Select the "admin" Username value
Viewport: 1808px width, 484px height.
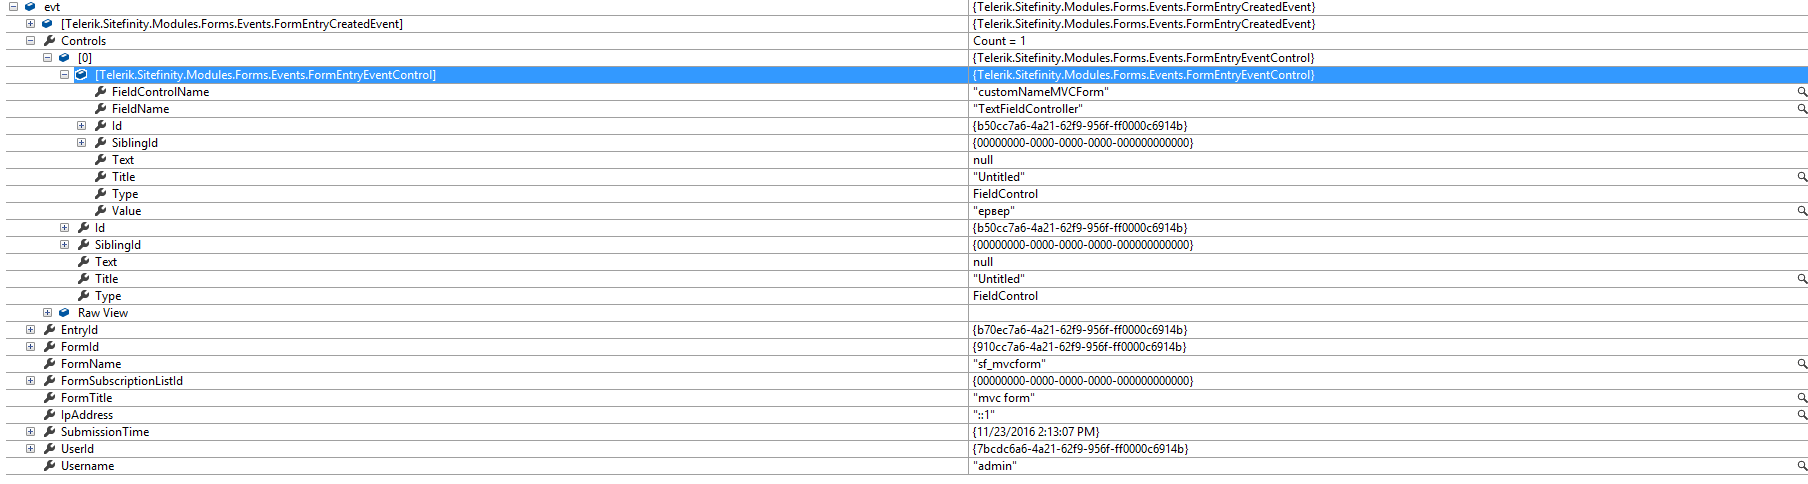pos(995,466)
